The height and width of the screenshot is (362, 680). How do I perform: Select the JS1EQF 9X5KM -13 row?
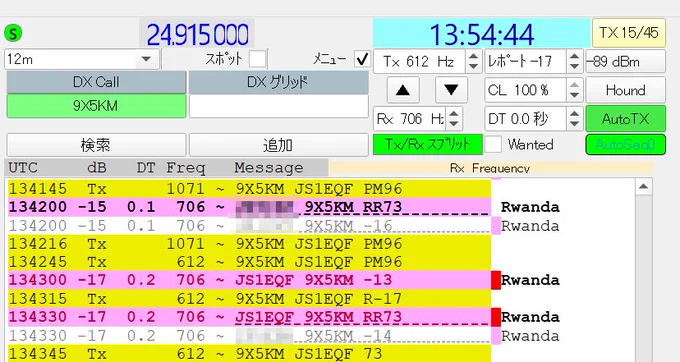pos(249,280)
